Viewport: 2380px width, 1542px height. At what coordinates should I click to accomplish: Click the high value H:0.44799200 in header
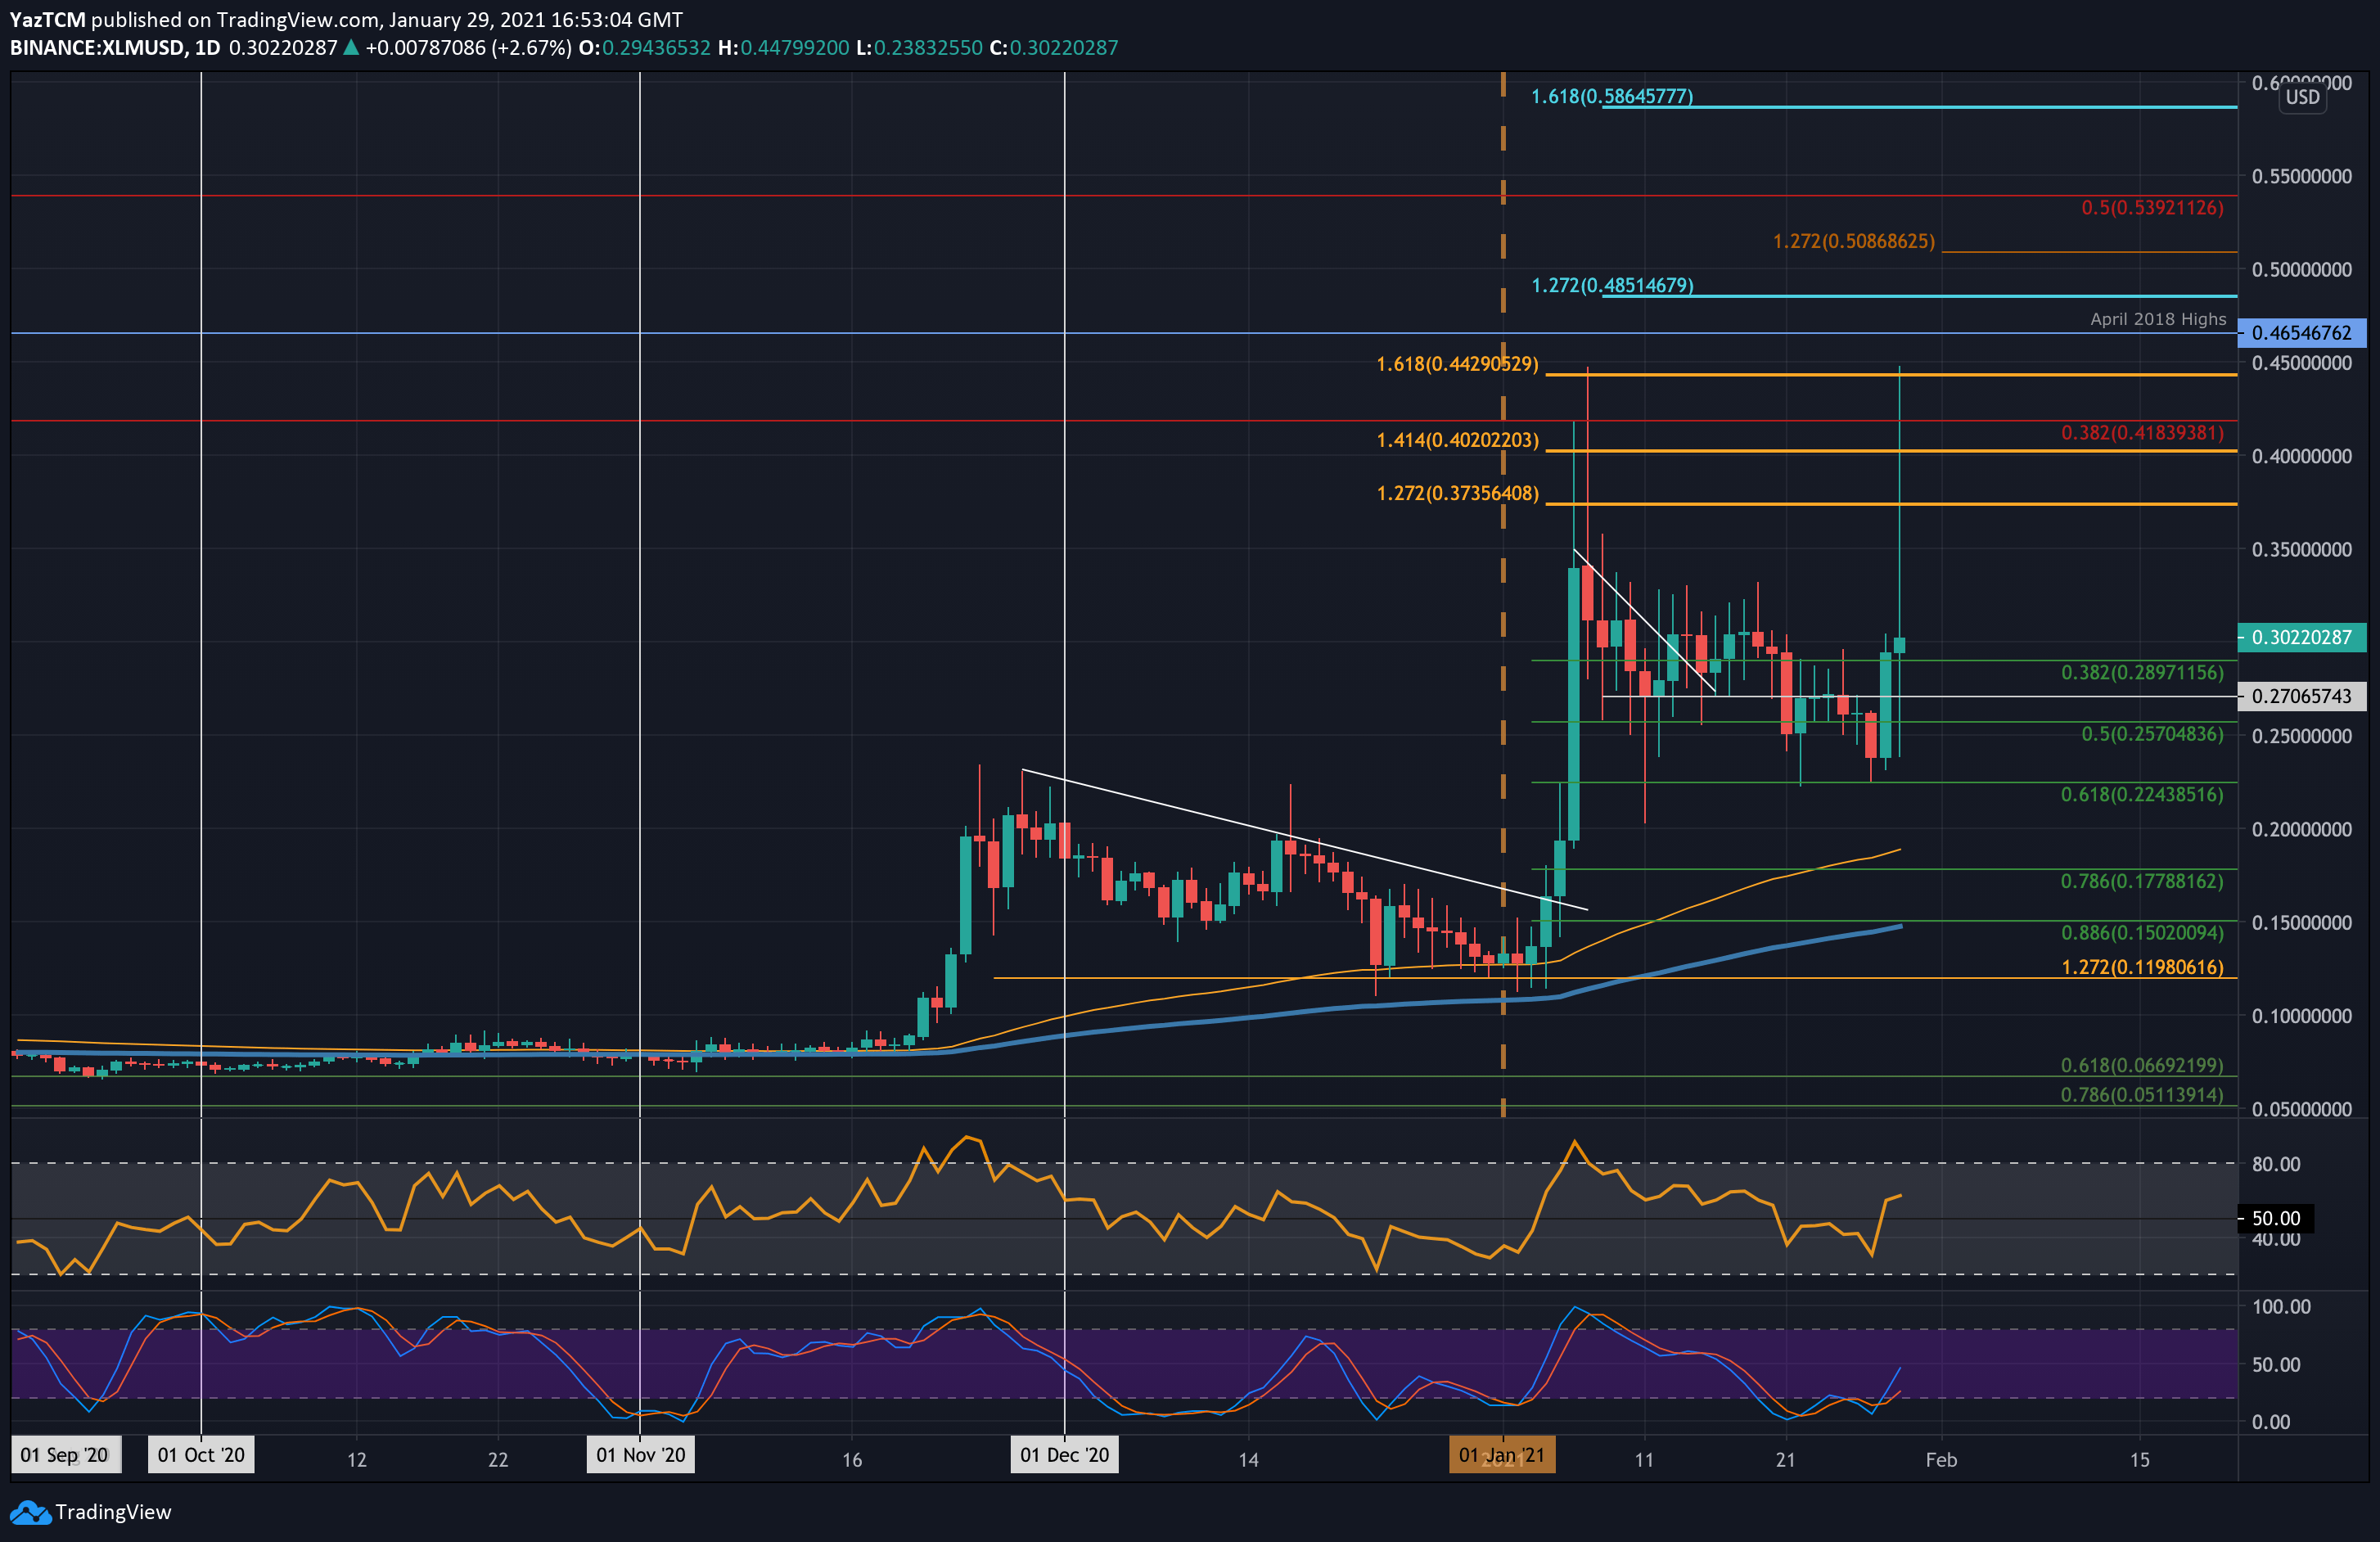783,48
